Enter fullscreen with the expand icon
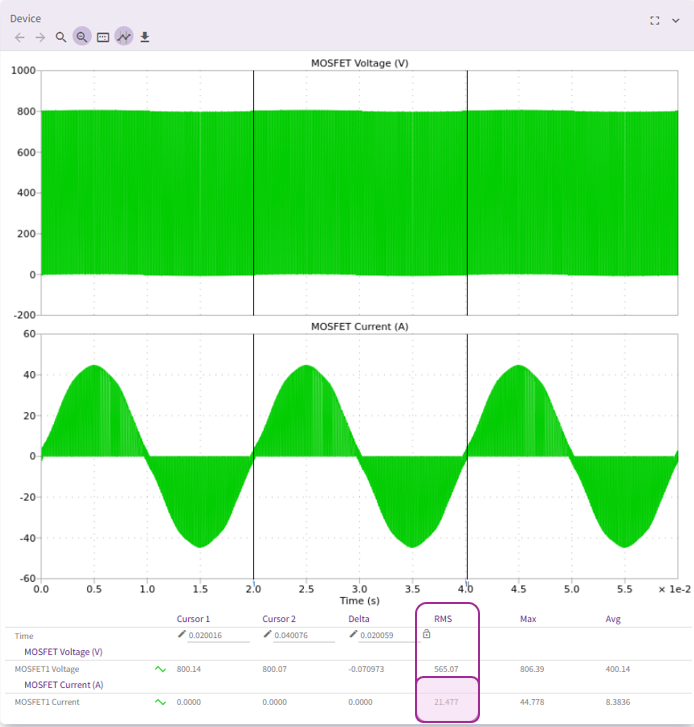Viewport: 694px width, 727px height. click(x=655, y=21)
